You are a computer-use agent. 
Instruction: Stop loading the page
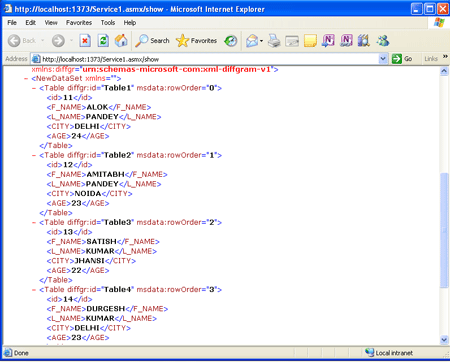[85, 41]
